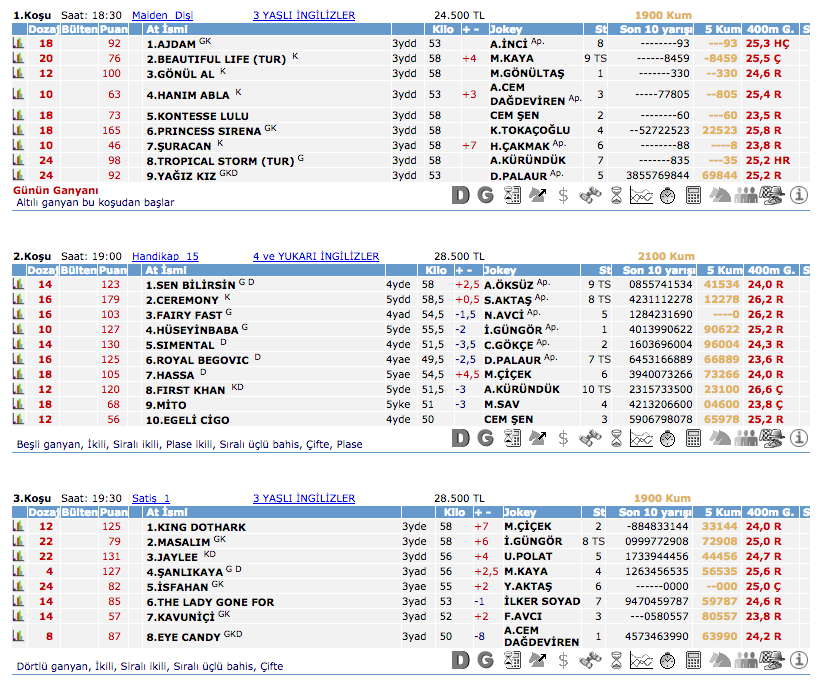Click the people group icon under race 3

(745, 661)
